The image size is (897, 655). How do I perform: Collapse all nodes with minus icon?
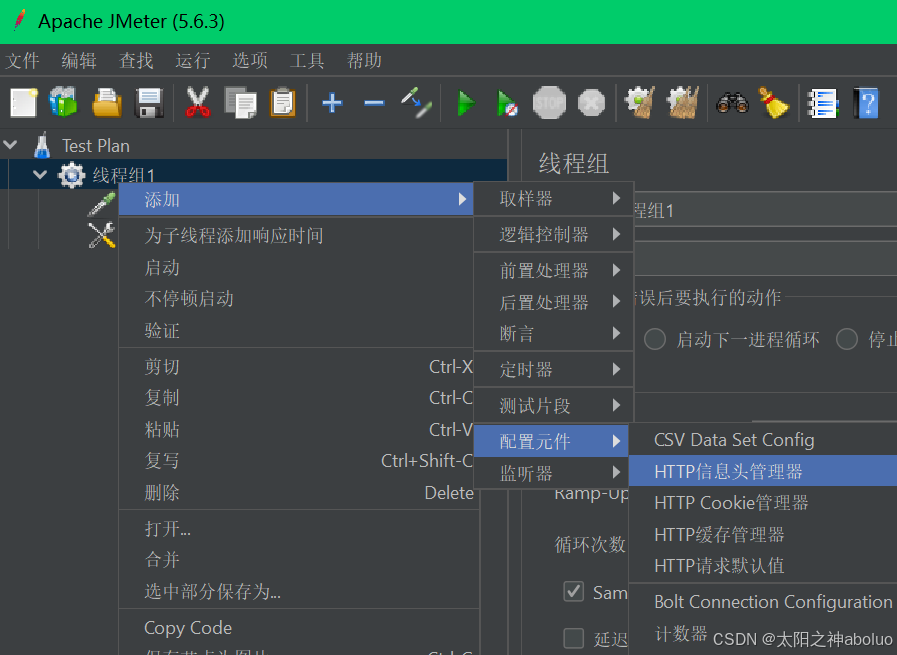click(374, 103)
